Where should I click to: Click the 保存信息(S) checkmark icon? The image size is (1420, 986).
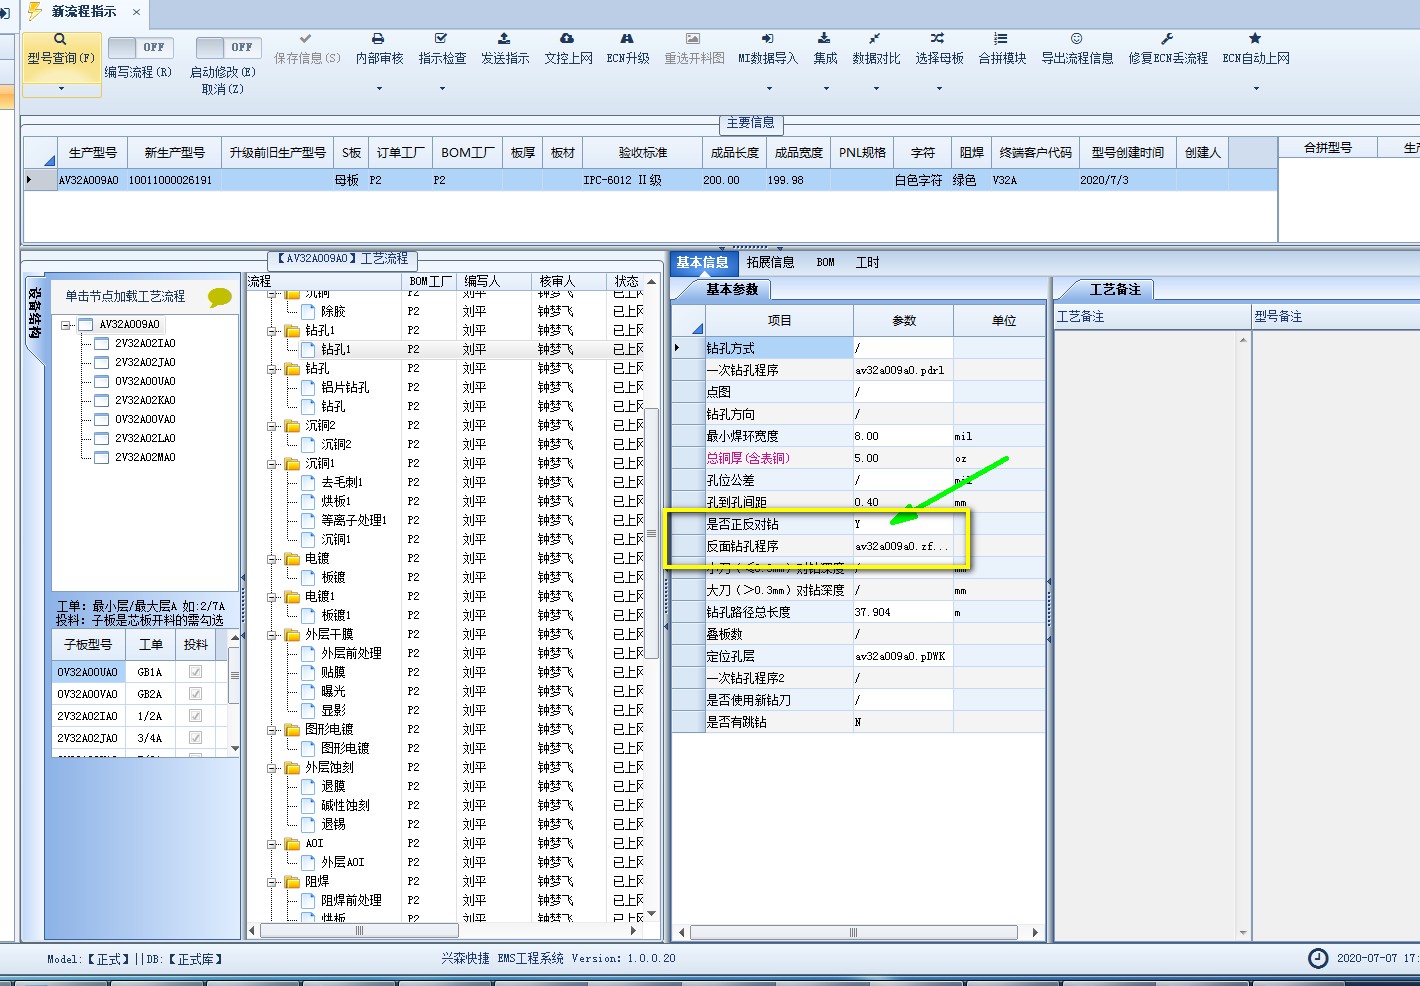pyautogui.click(x=306, y=39)
